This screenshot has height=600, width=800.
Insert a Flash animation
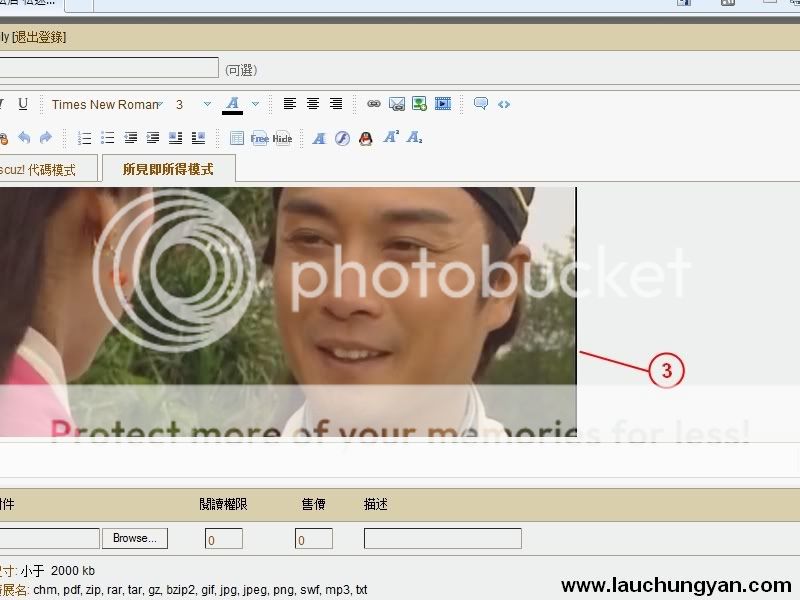coord(342,138)
